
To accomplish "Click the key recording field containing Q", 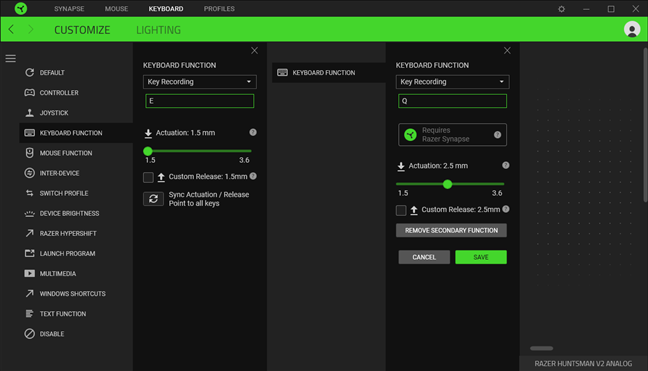I will (453, 101).
